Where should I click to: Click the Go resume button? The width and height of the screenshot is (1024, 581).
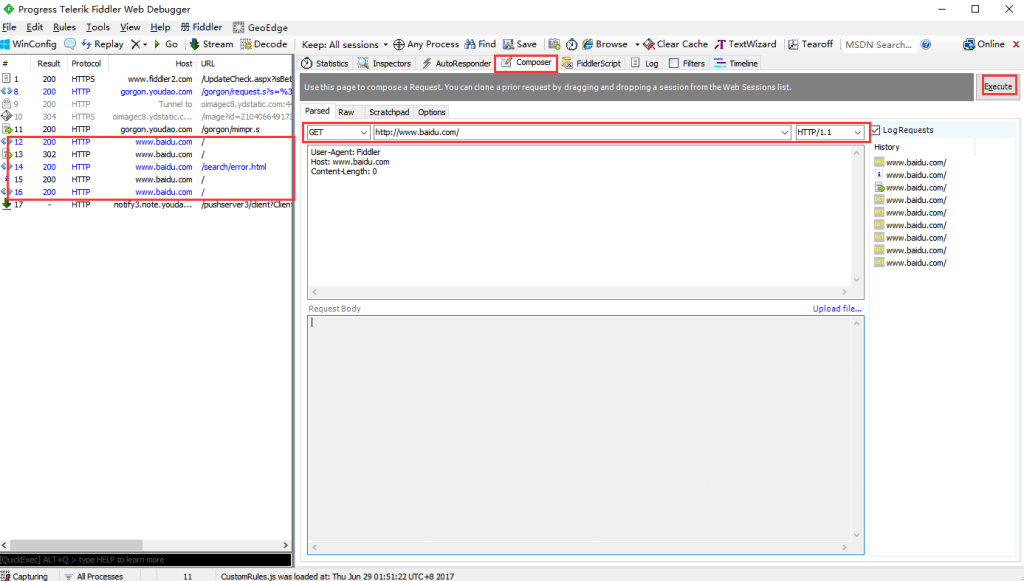pyautogui.click(x=166, y=44)
